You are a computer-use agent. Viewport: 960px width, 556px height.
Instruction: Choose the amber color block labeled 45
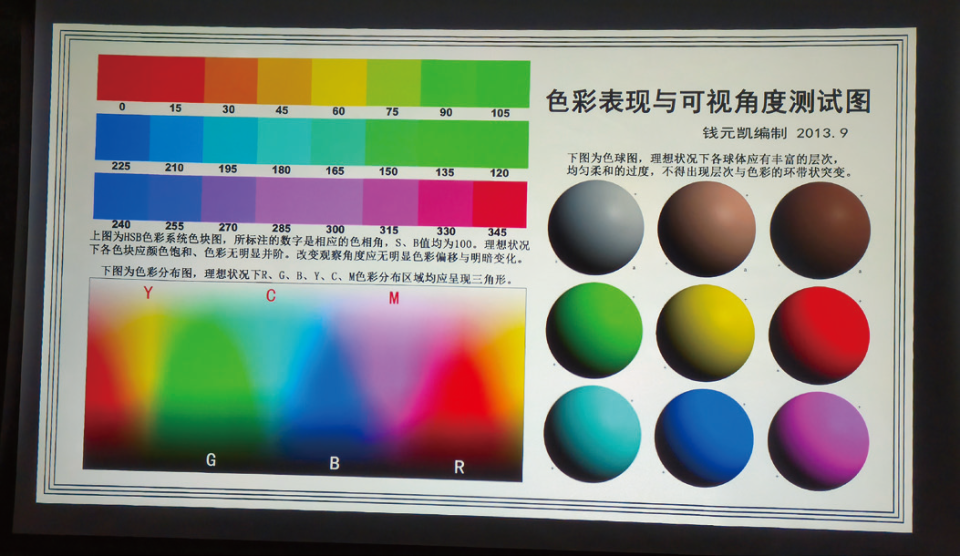[284, 81]
